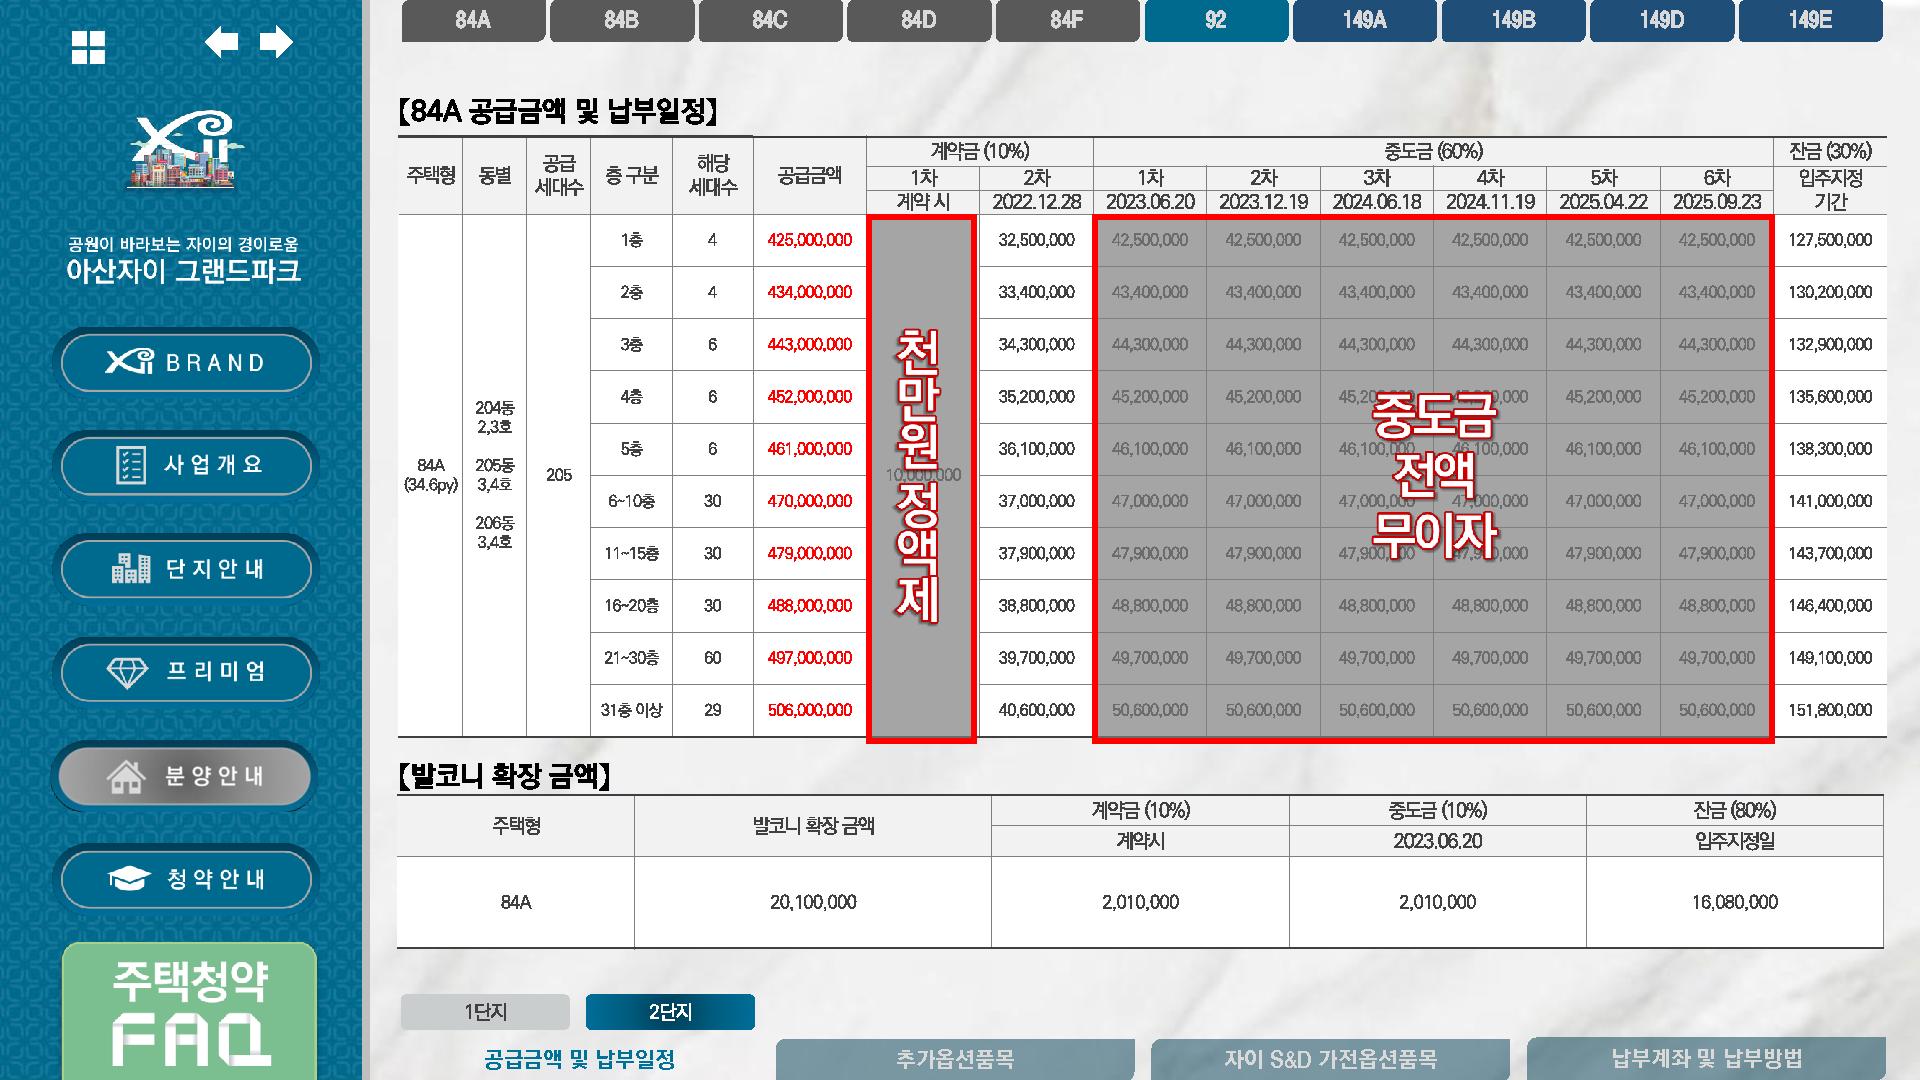Open 청약안내 menu

pos(186,879)
